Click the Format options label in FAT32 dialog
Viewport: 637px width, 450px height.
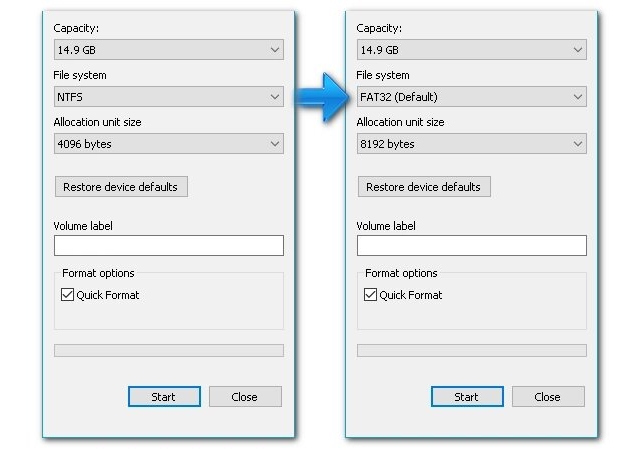401,273
